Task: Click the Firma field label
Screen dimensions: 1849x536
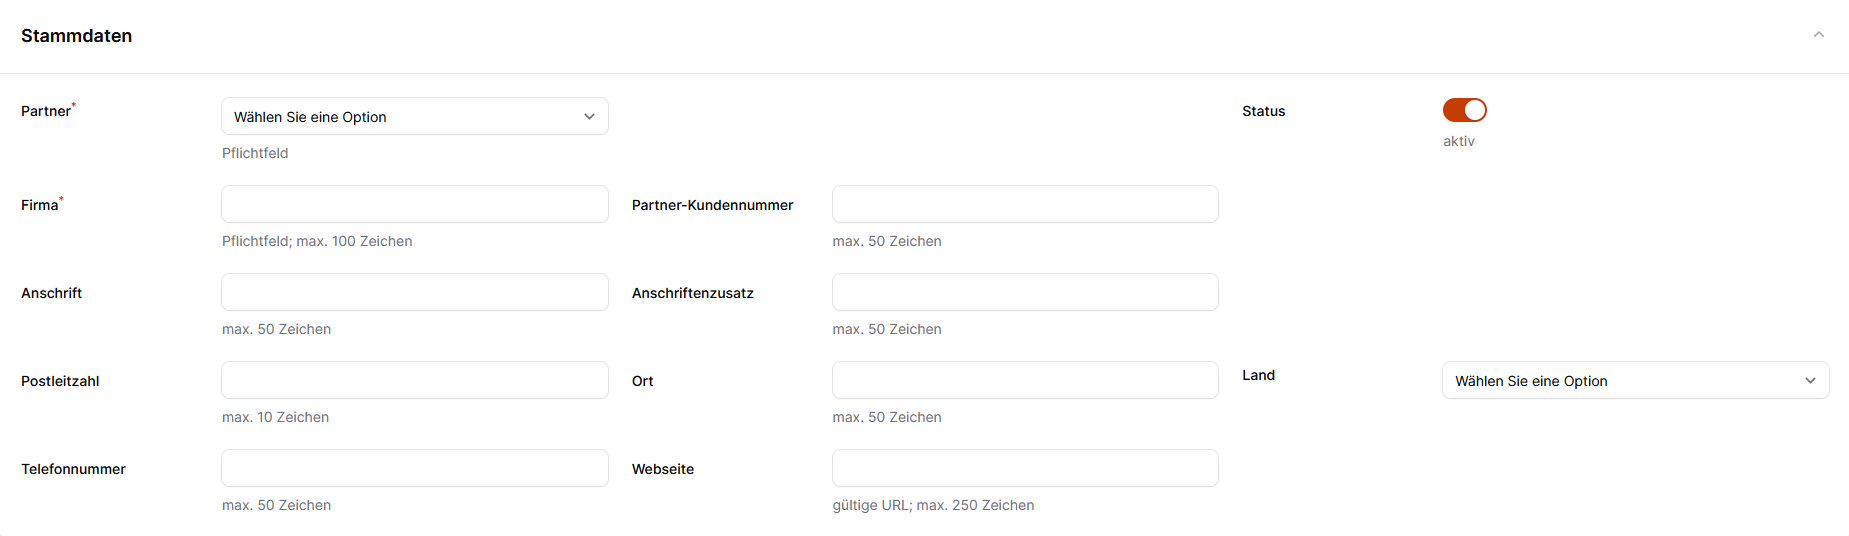Action: pos(40,205)
